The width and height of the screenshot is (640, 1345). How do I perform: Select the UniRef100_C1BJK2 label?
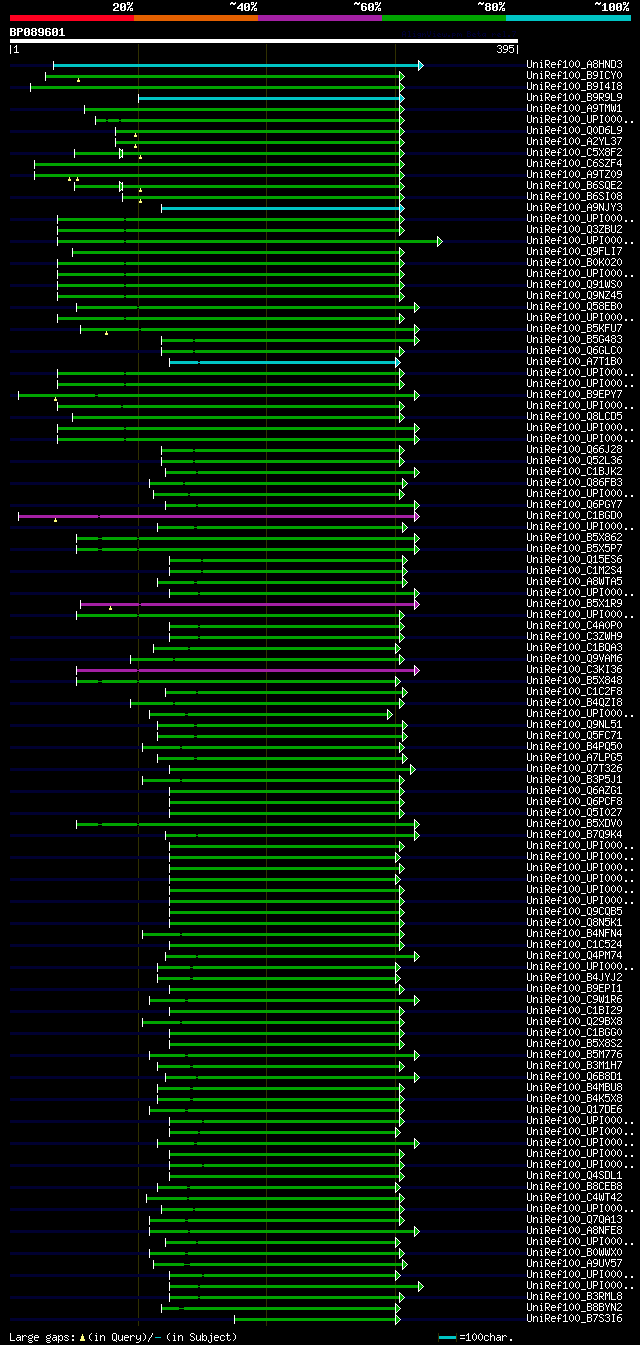click(574, 472)
